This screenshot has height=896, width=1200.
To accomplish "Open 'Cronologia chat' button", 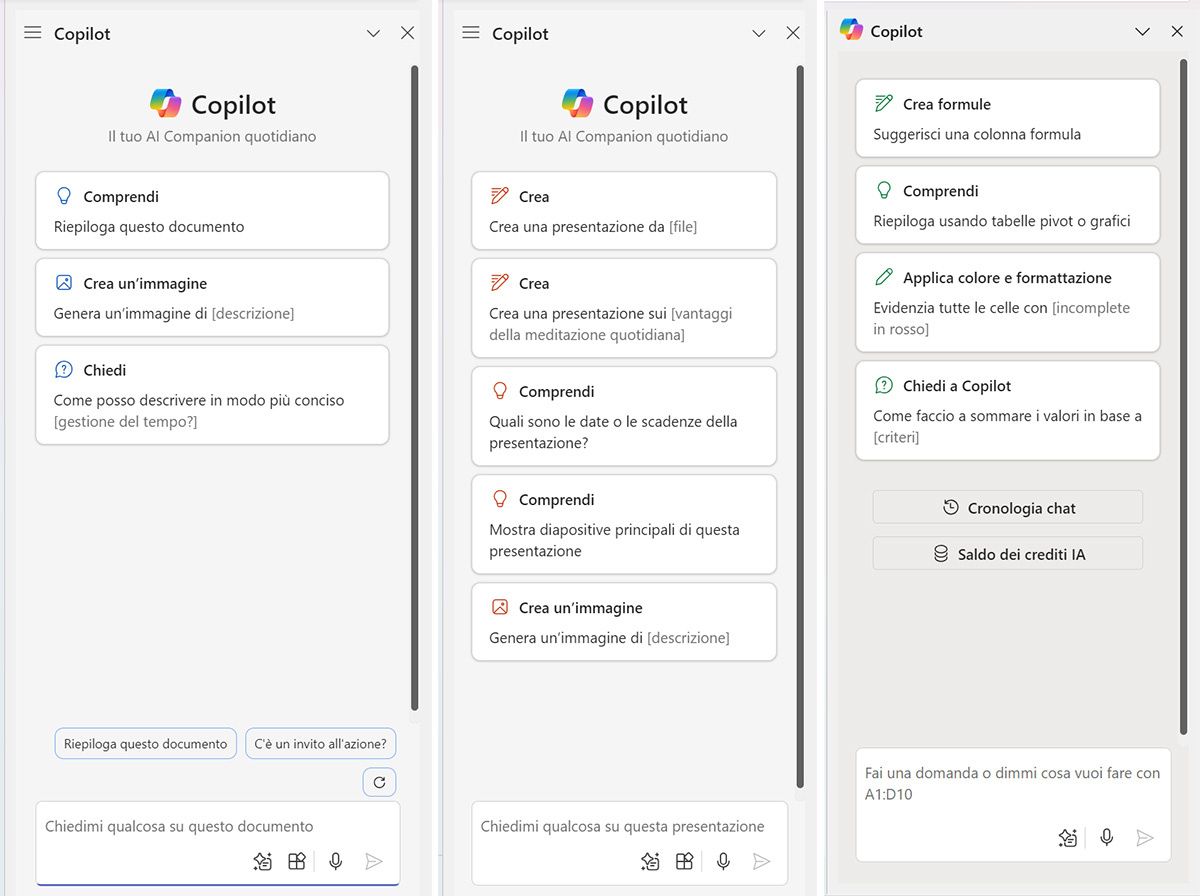I will click(x=1007, y=508).
